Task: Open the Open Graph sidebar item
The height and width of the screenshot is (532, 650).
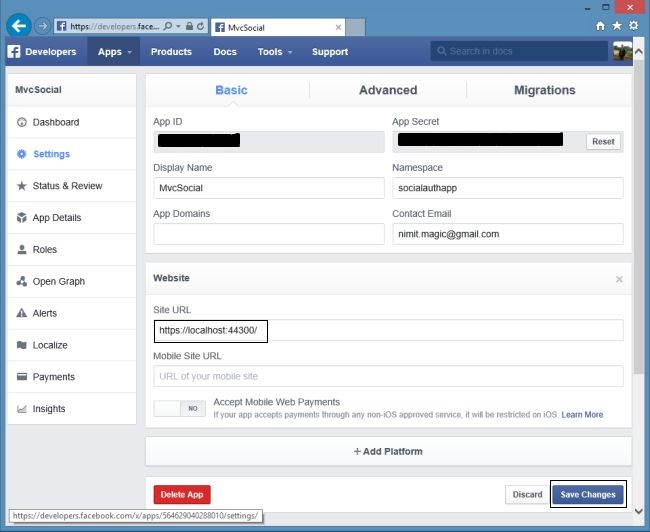Action: (x=72, y=282)
